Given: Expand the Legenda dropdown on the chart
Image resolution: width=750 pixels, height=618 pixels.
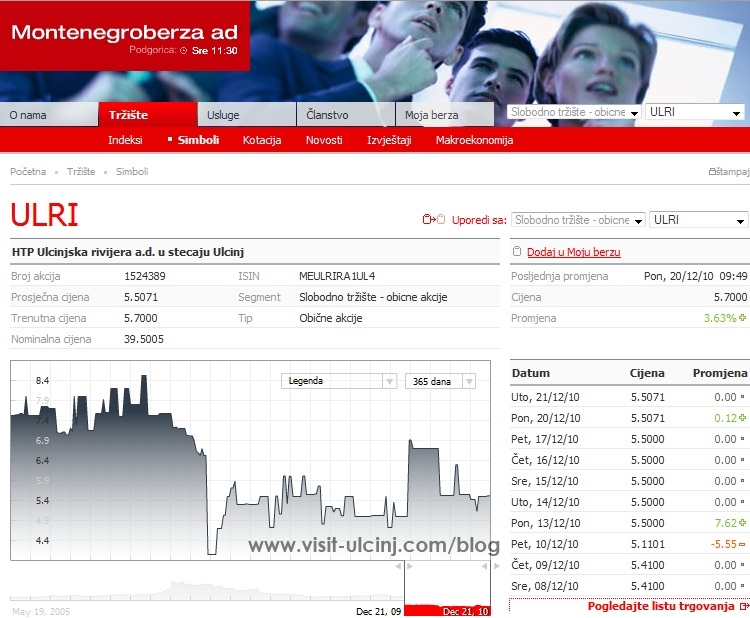Looking at the screenshot, I should pyautogui.click(x=339, y=381).
